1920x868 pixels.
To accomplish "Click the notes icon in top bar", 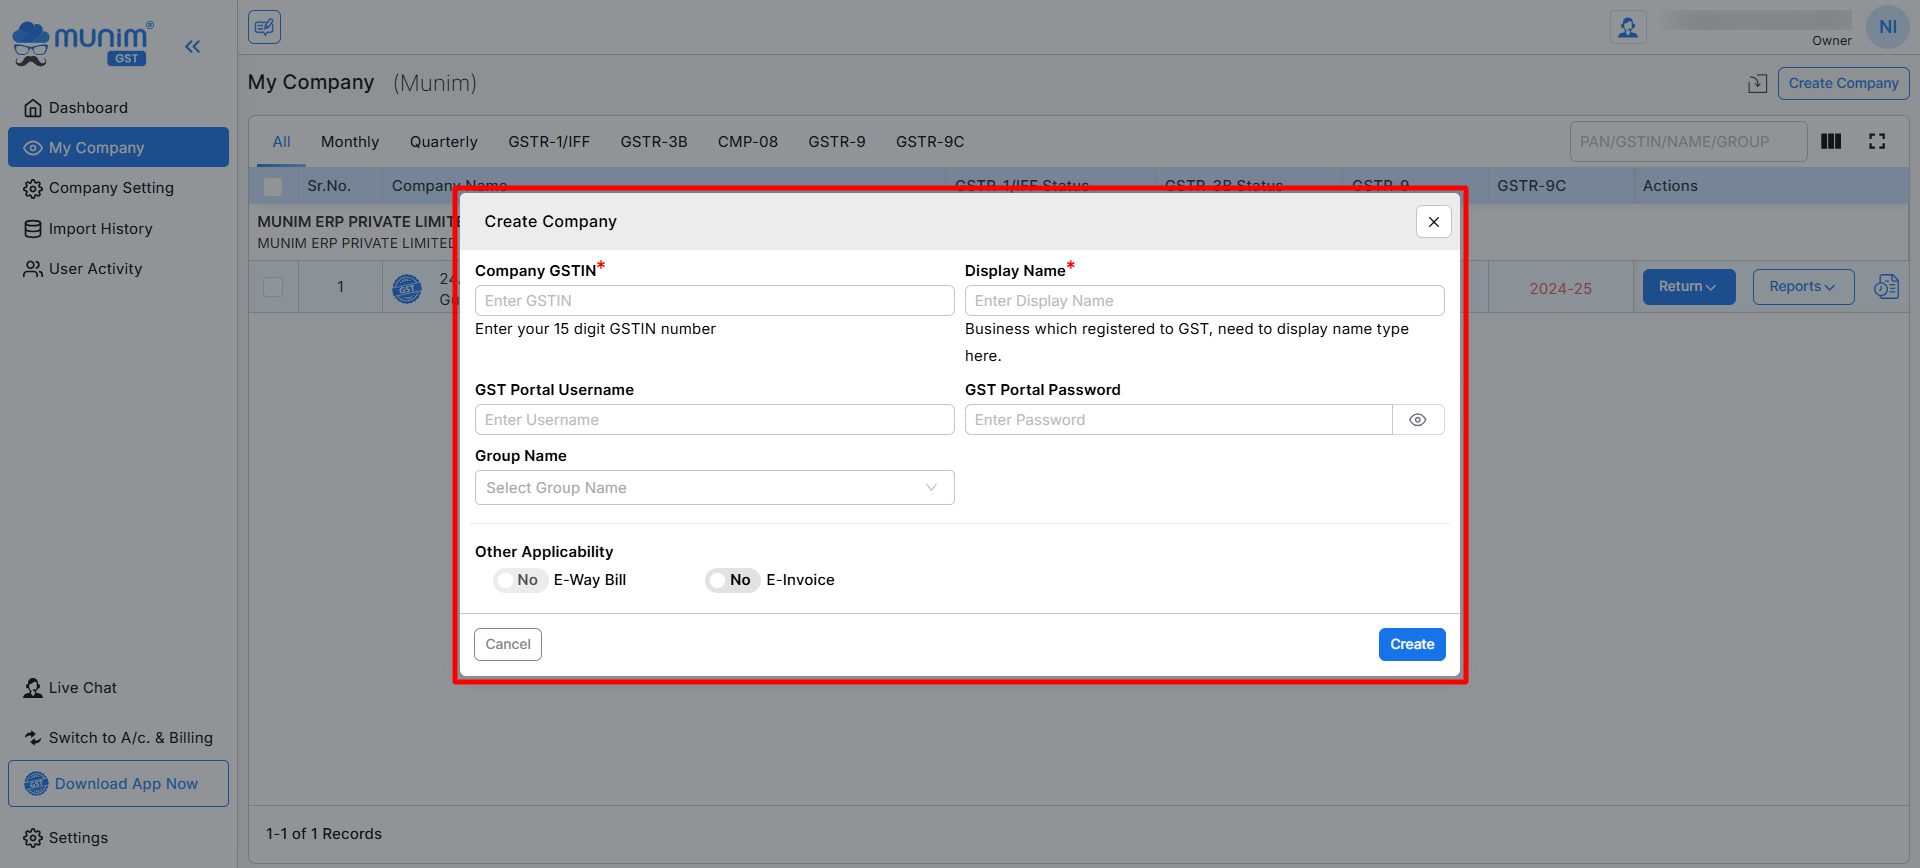I will (x=264, y=27).
